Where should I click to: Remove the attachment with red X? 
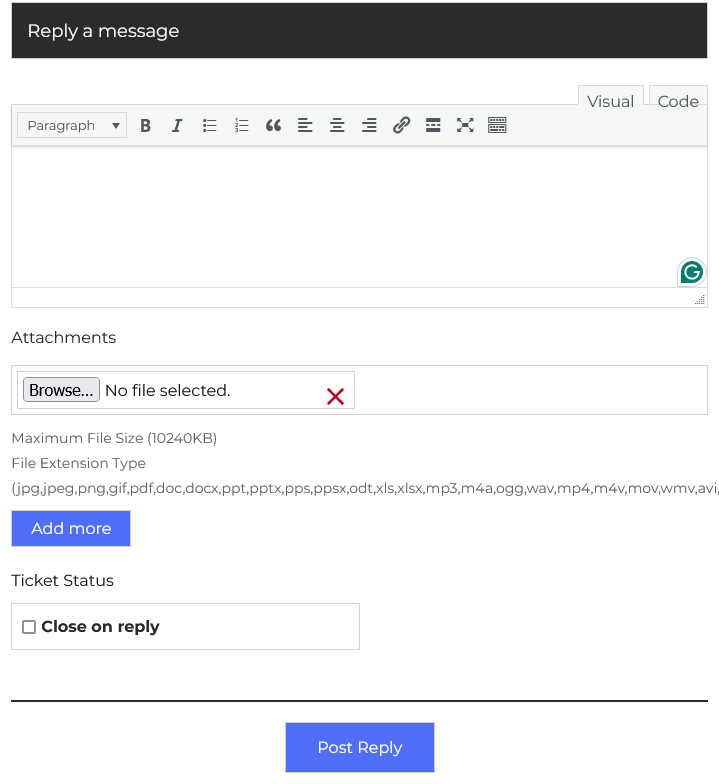click(335, 397)
